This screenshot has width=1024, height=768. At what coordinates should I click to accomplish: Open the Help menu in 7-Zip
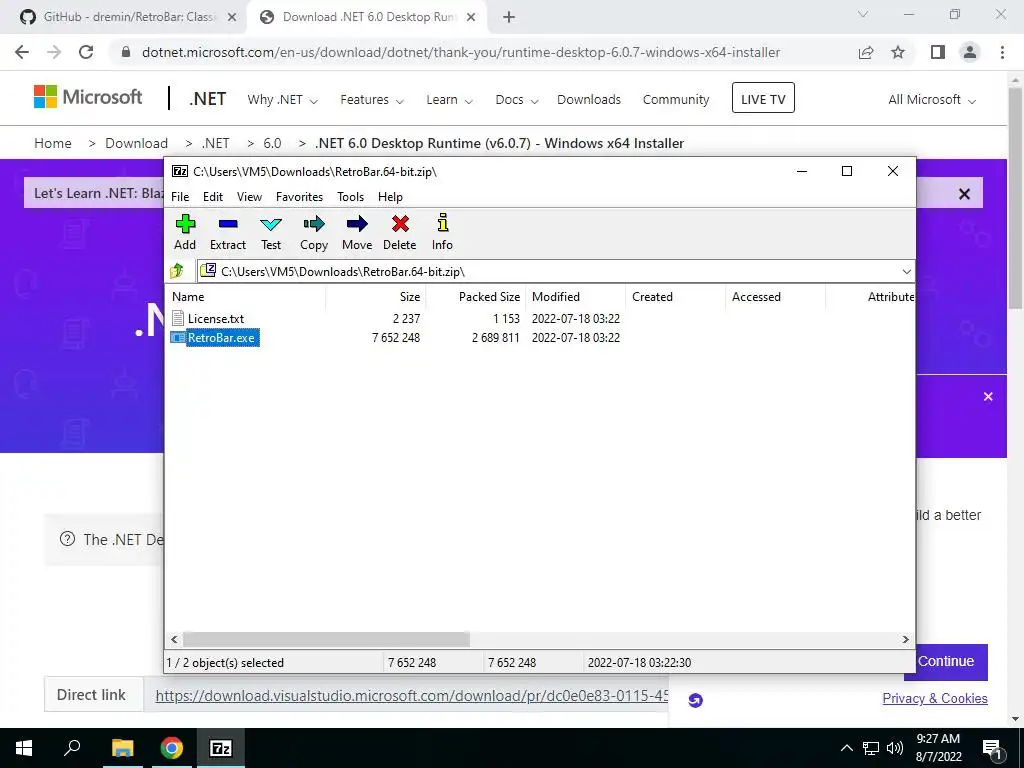point(390,197)
